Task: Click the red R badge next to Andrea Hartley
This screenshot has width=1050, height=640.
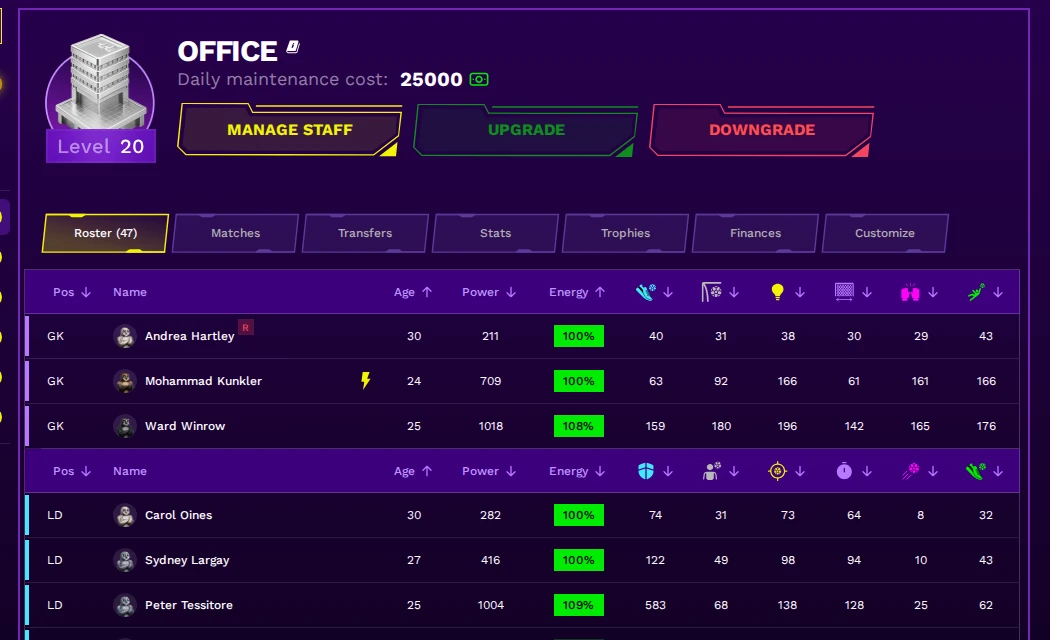Action: coord(246,328)
